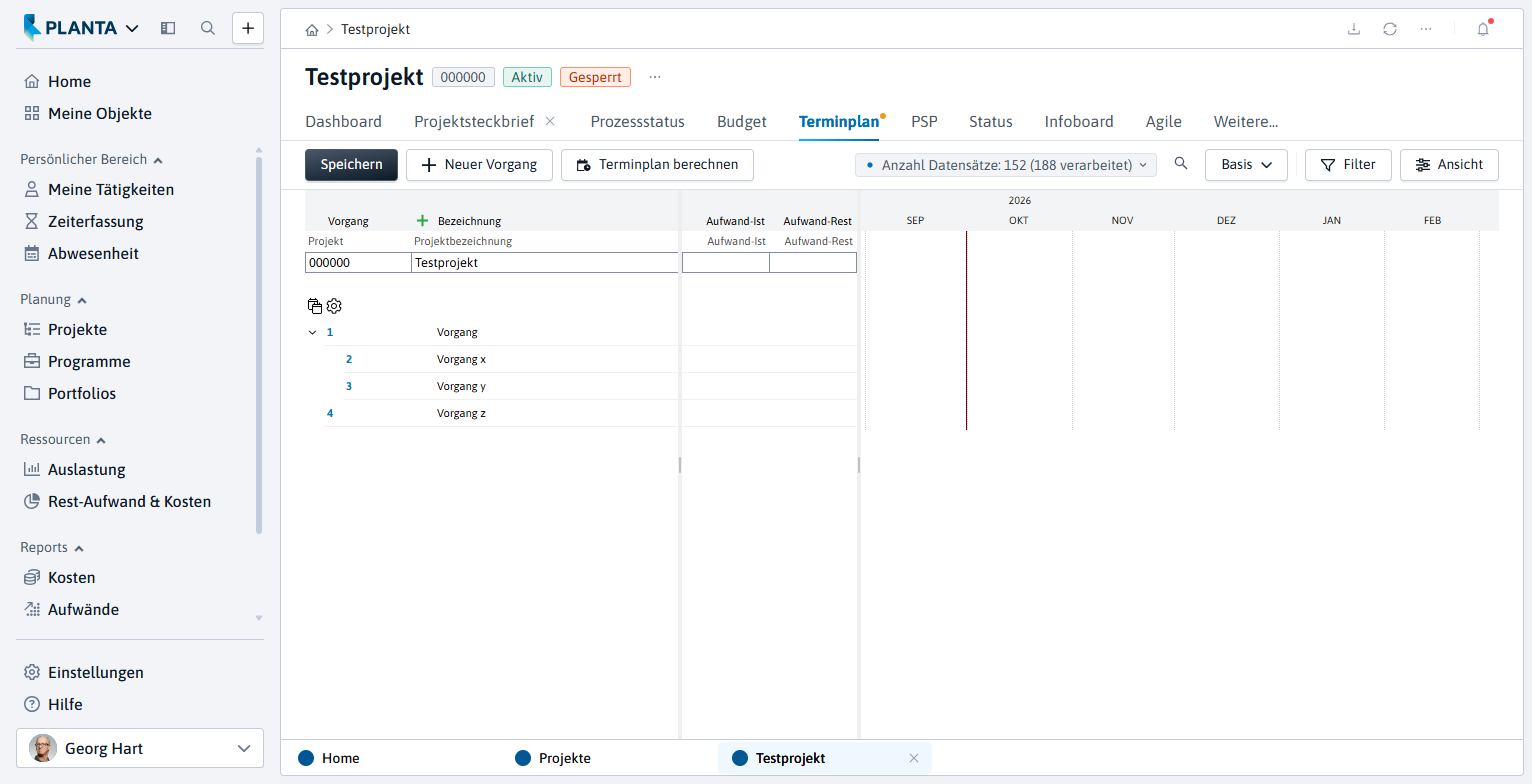Click the download icon in header
Screen dimensions: 1532x784
[1354, 29]
